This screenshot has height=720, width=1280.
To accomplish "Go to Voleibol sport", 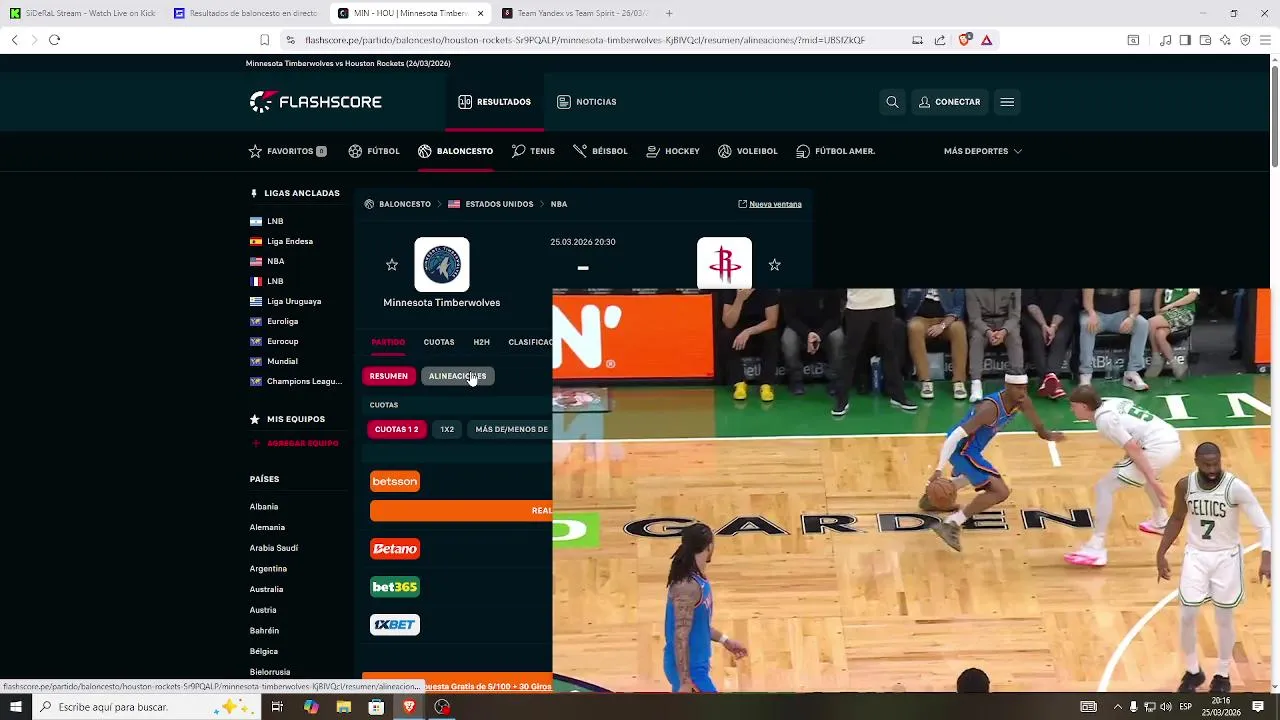I will click(x=747, y=151).
